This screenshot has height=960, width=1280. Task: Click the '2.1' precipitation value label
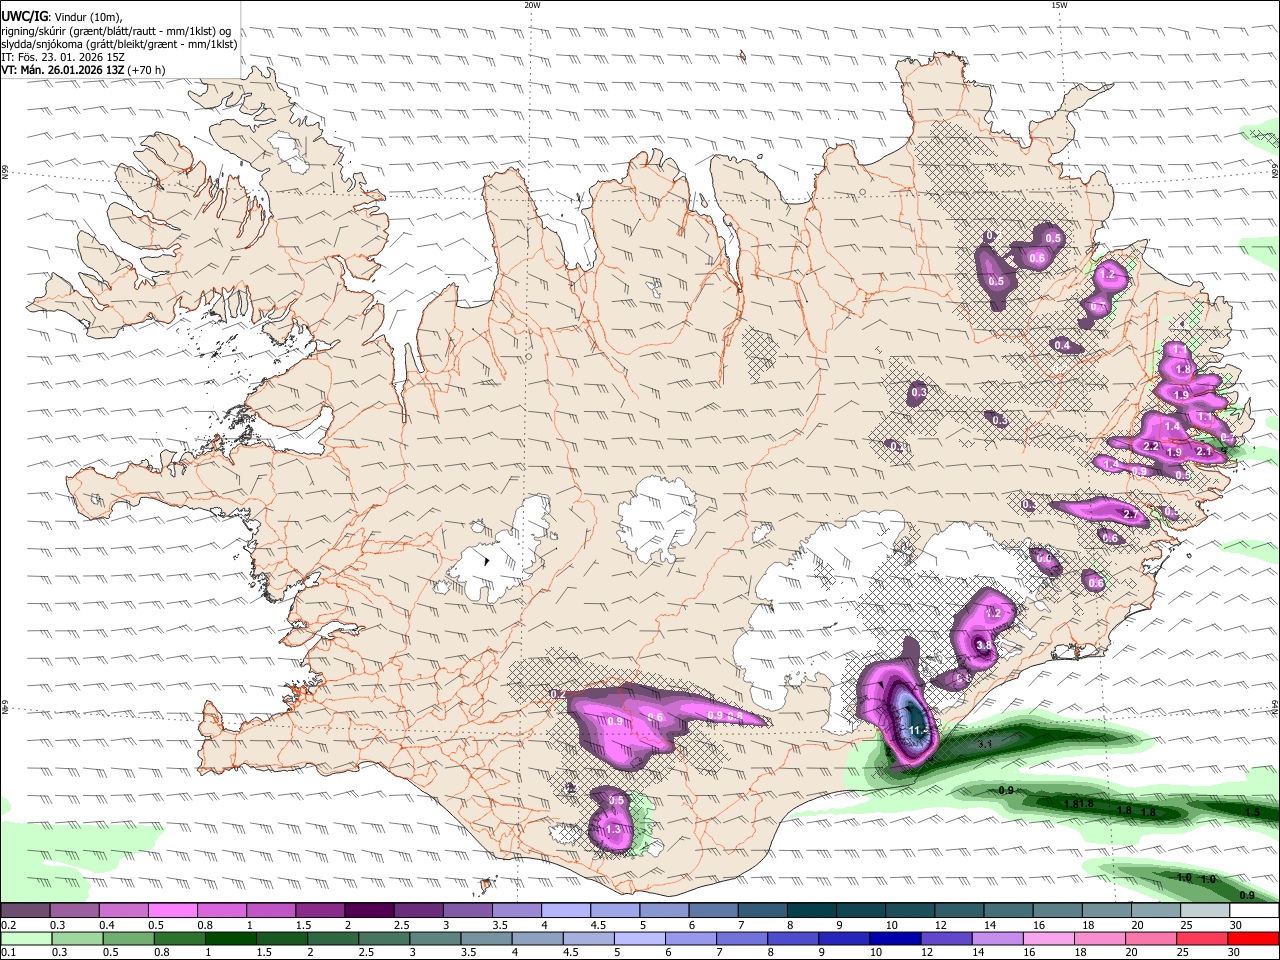click(1204, 452)
